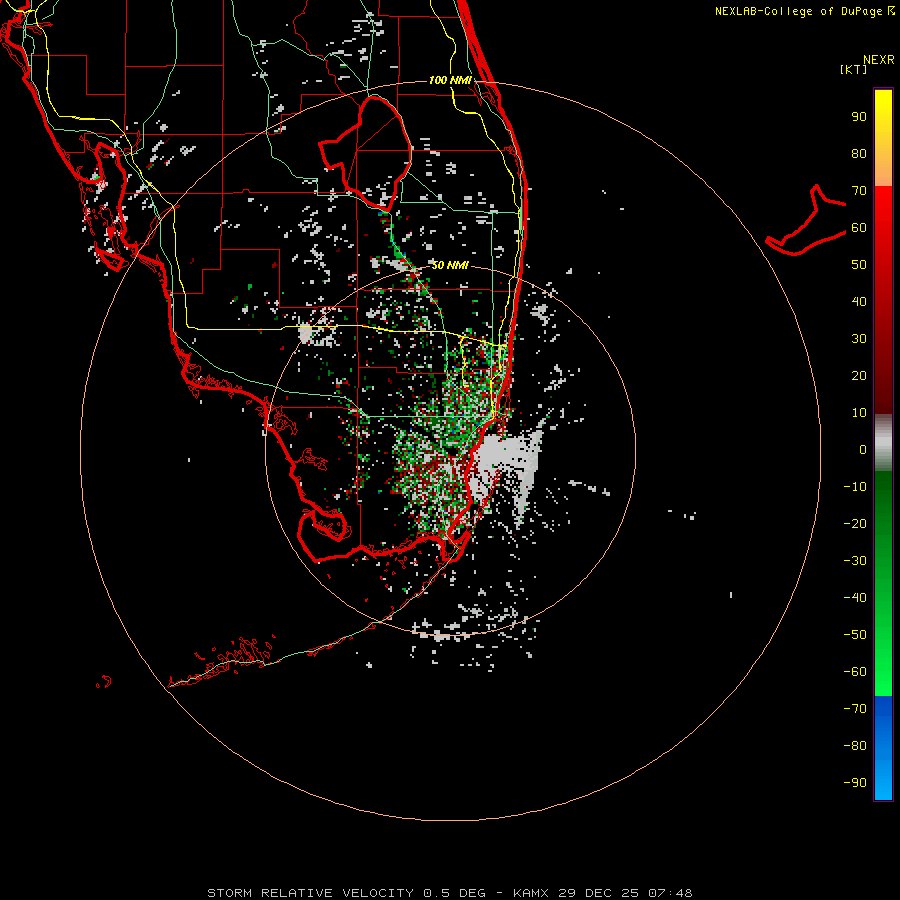Click the 70 value on color scale

tap(859, 191)
